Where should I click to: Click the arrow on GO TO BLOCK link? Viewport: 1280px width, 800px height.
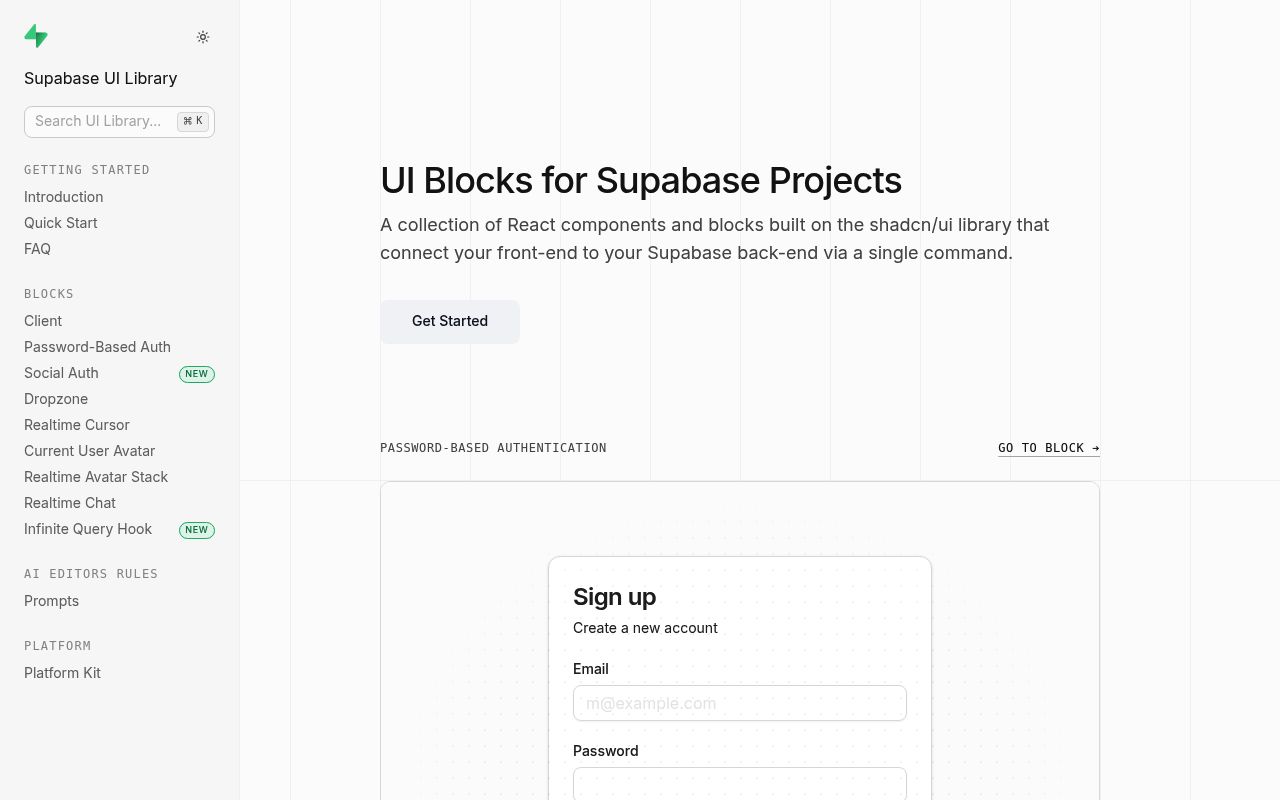[1094, 448]
